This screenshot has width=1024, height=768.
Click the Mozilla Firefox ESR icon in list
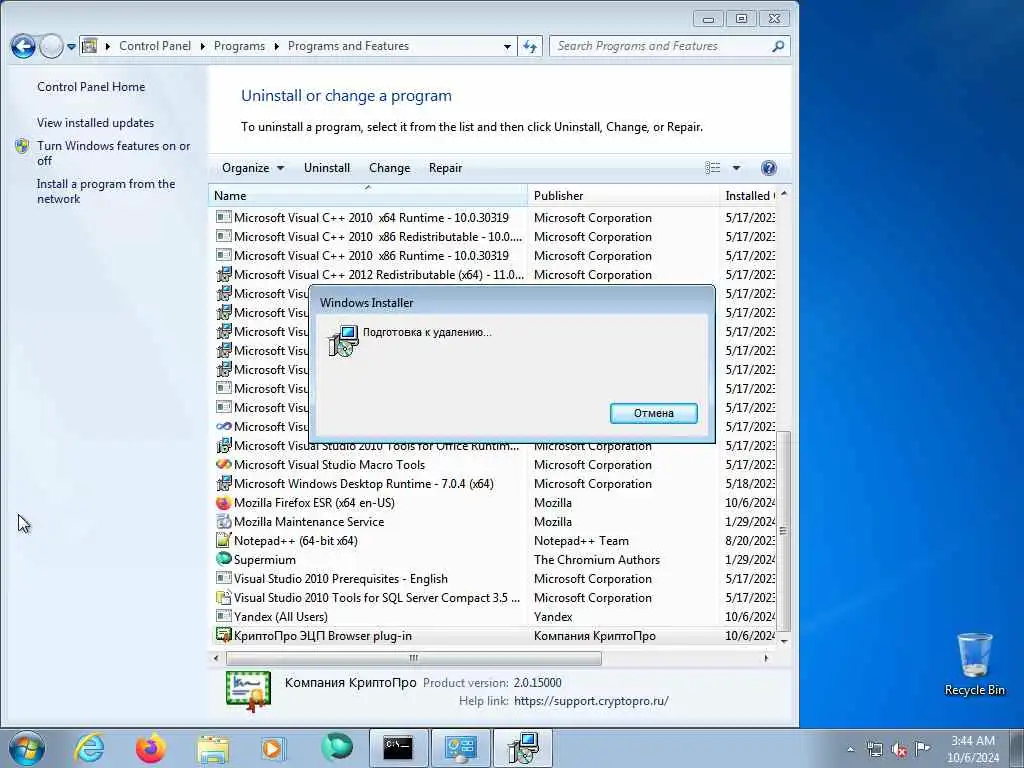223,503
